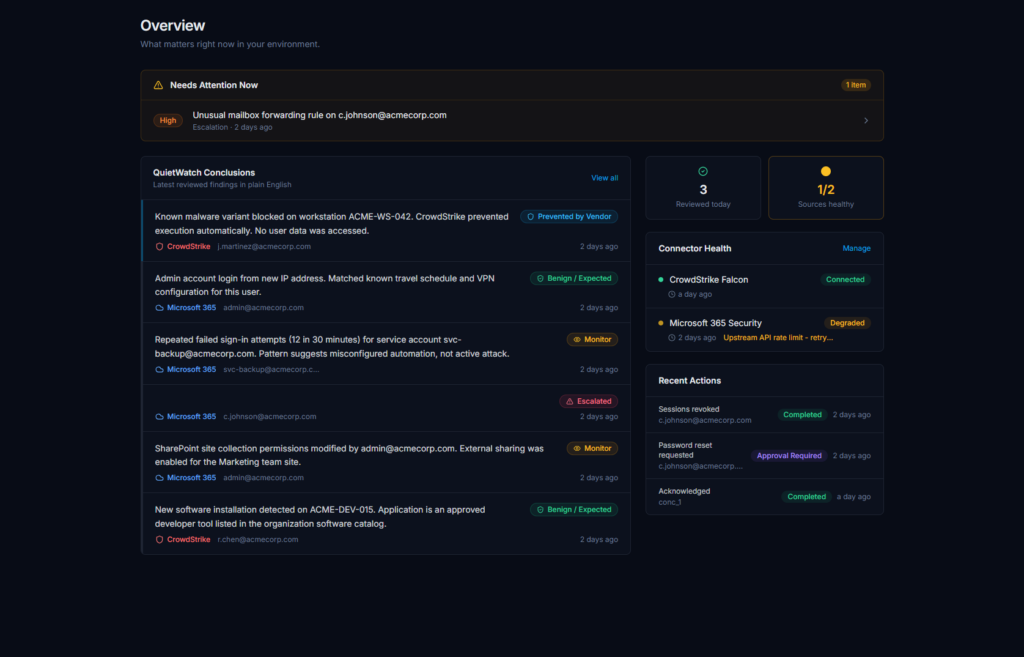This screenshot has width=1024, height=657.
Task: Click the green checkmark icon above Reviewed today
Action: pyautogui.click(x=703, y=171)
